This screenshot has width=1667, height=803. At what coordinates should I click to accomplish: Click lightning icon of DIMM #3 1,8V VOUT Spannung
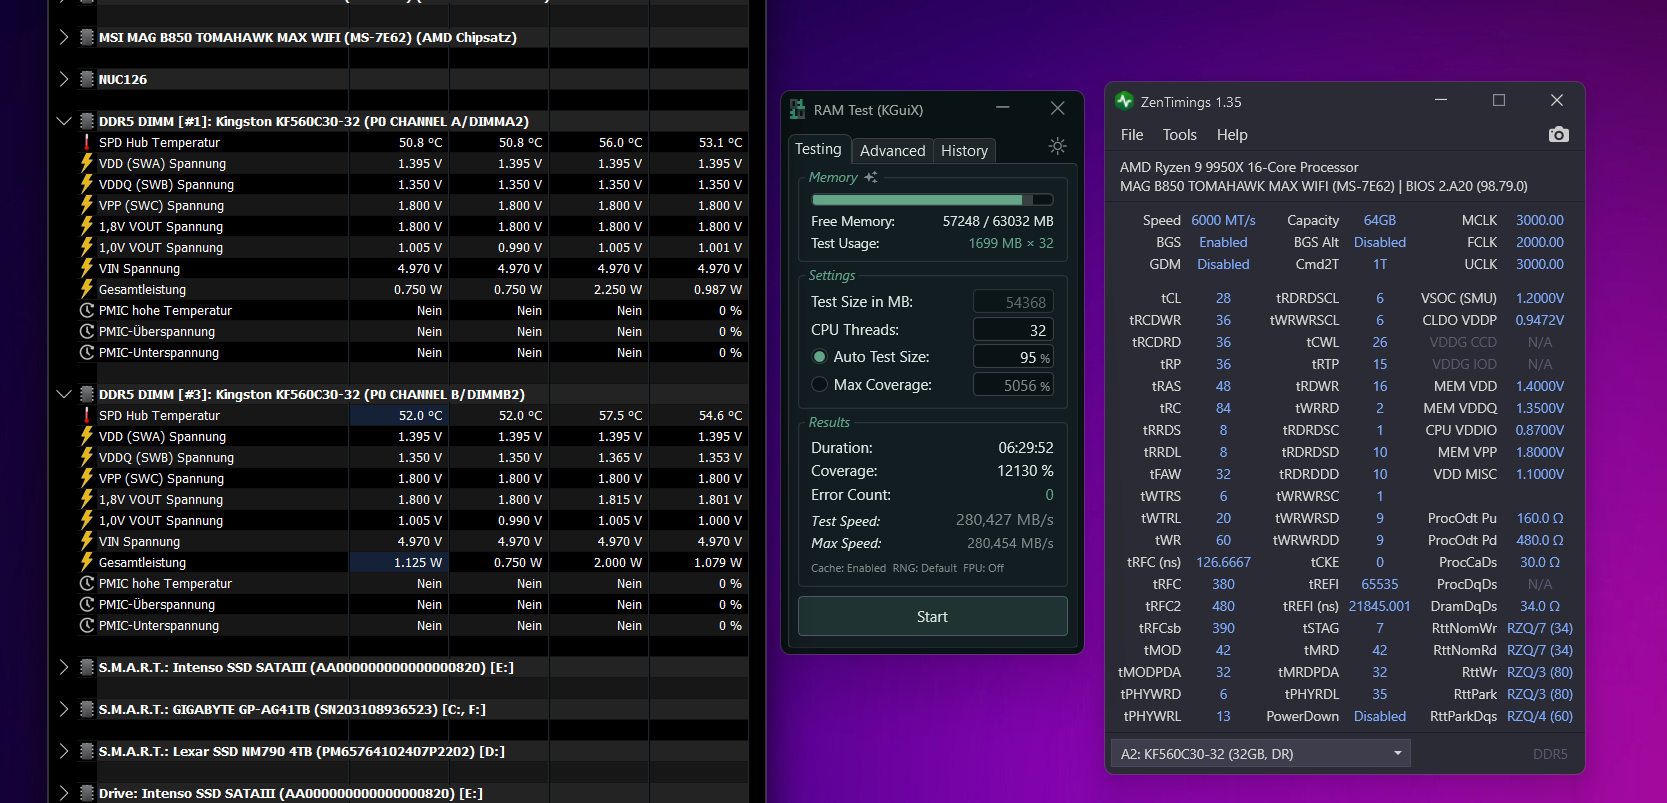pyautogui.click(x=87, y=499)
